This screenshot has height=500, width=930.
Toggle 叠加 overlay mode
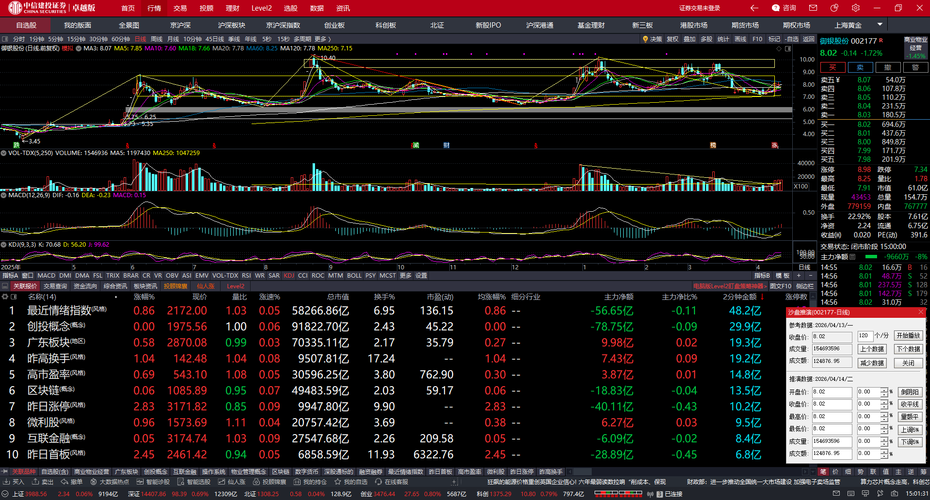[689, 39]
